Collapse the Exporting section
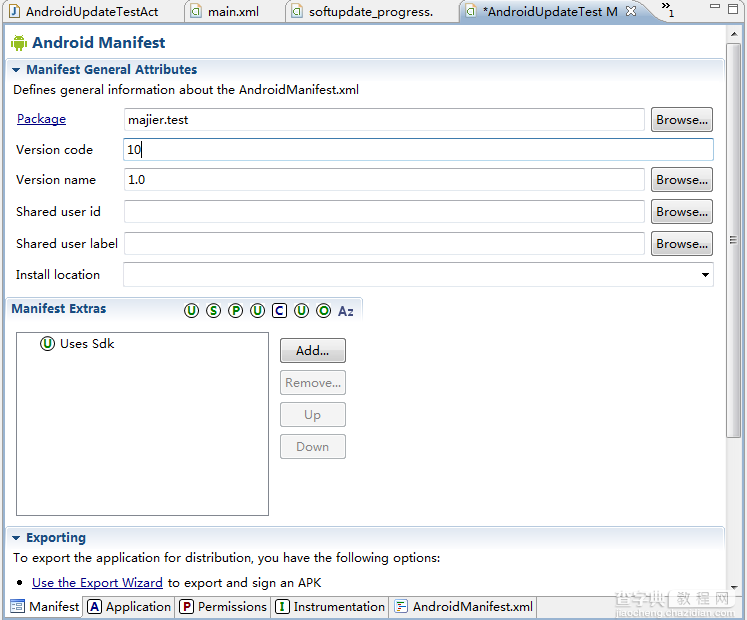The width and height of the screenshot is (747, 620). point(16,538)
